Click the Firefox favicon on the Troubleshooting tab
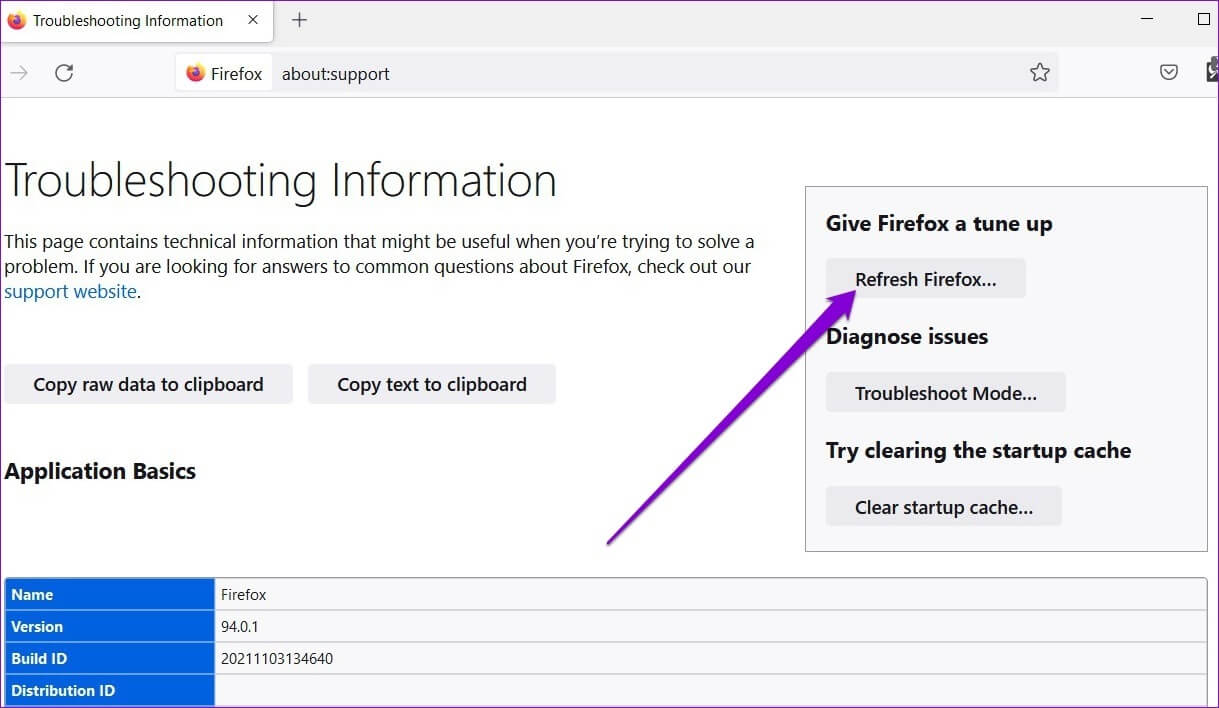The width and height of the screenshot is (1219, 708). pyautogui.click(x=17, y=20)
